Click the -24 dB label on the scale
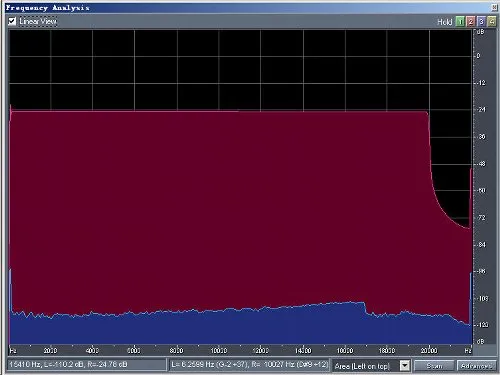This screenshot has width=500, height=375. pyautogui.click(x=481, y=109)
